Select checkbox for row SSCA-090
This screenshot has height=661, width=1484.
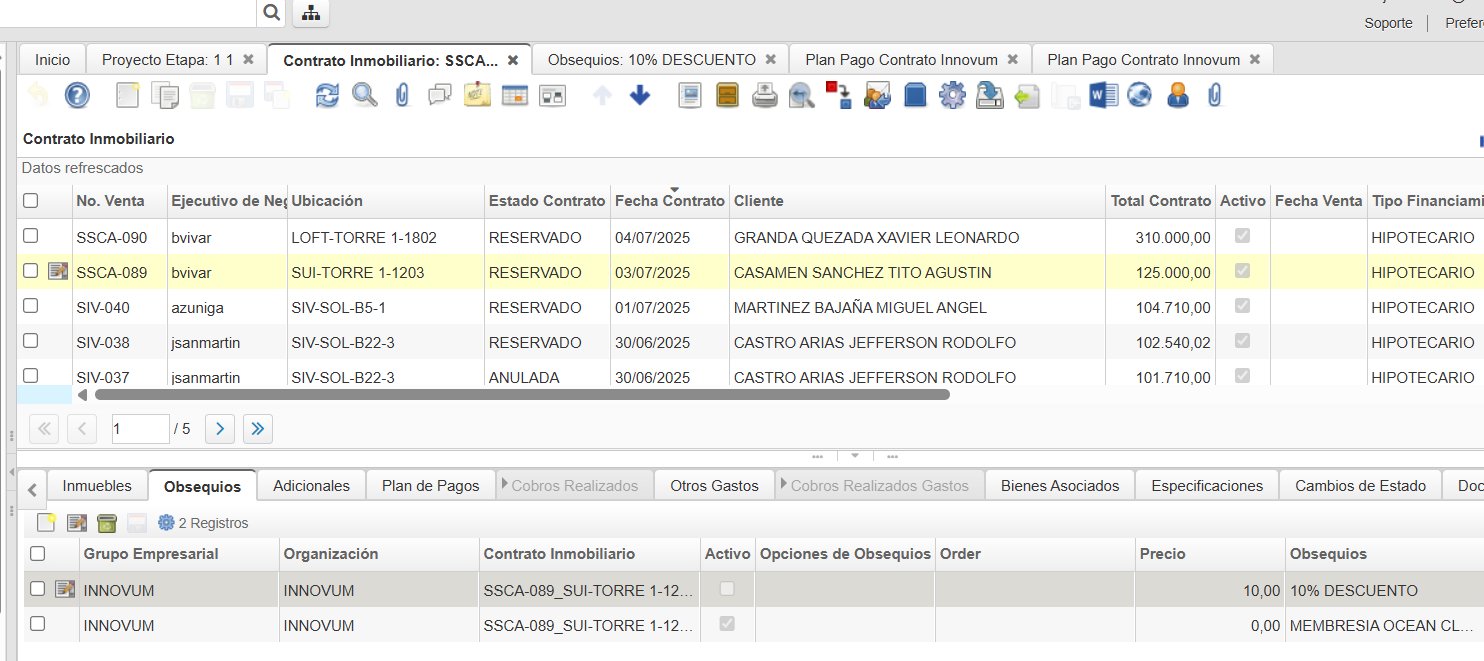coord(31,236)
